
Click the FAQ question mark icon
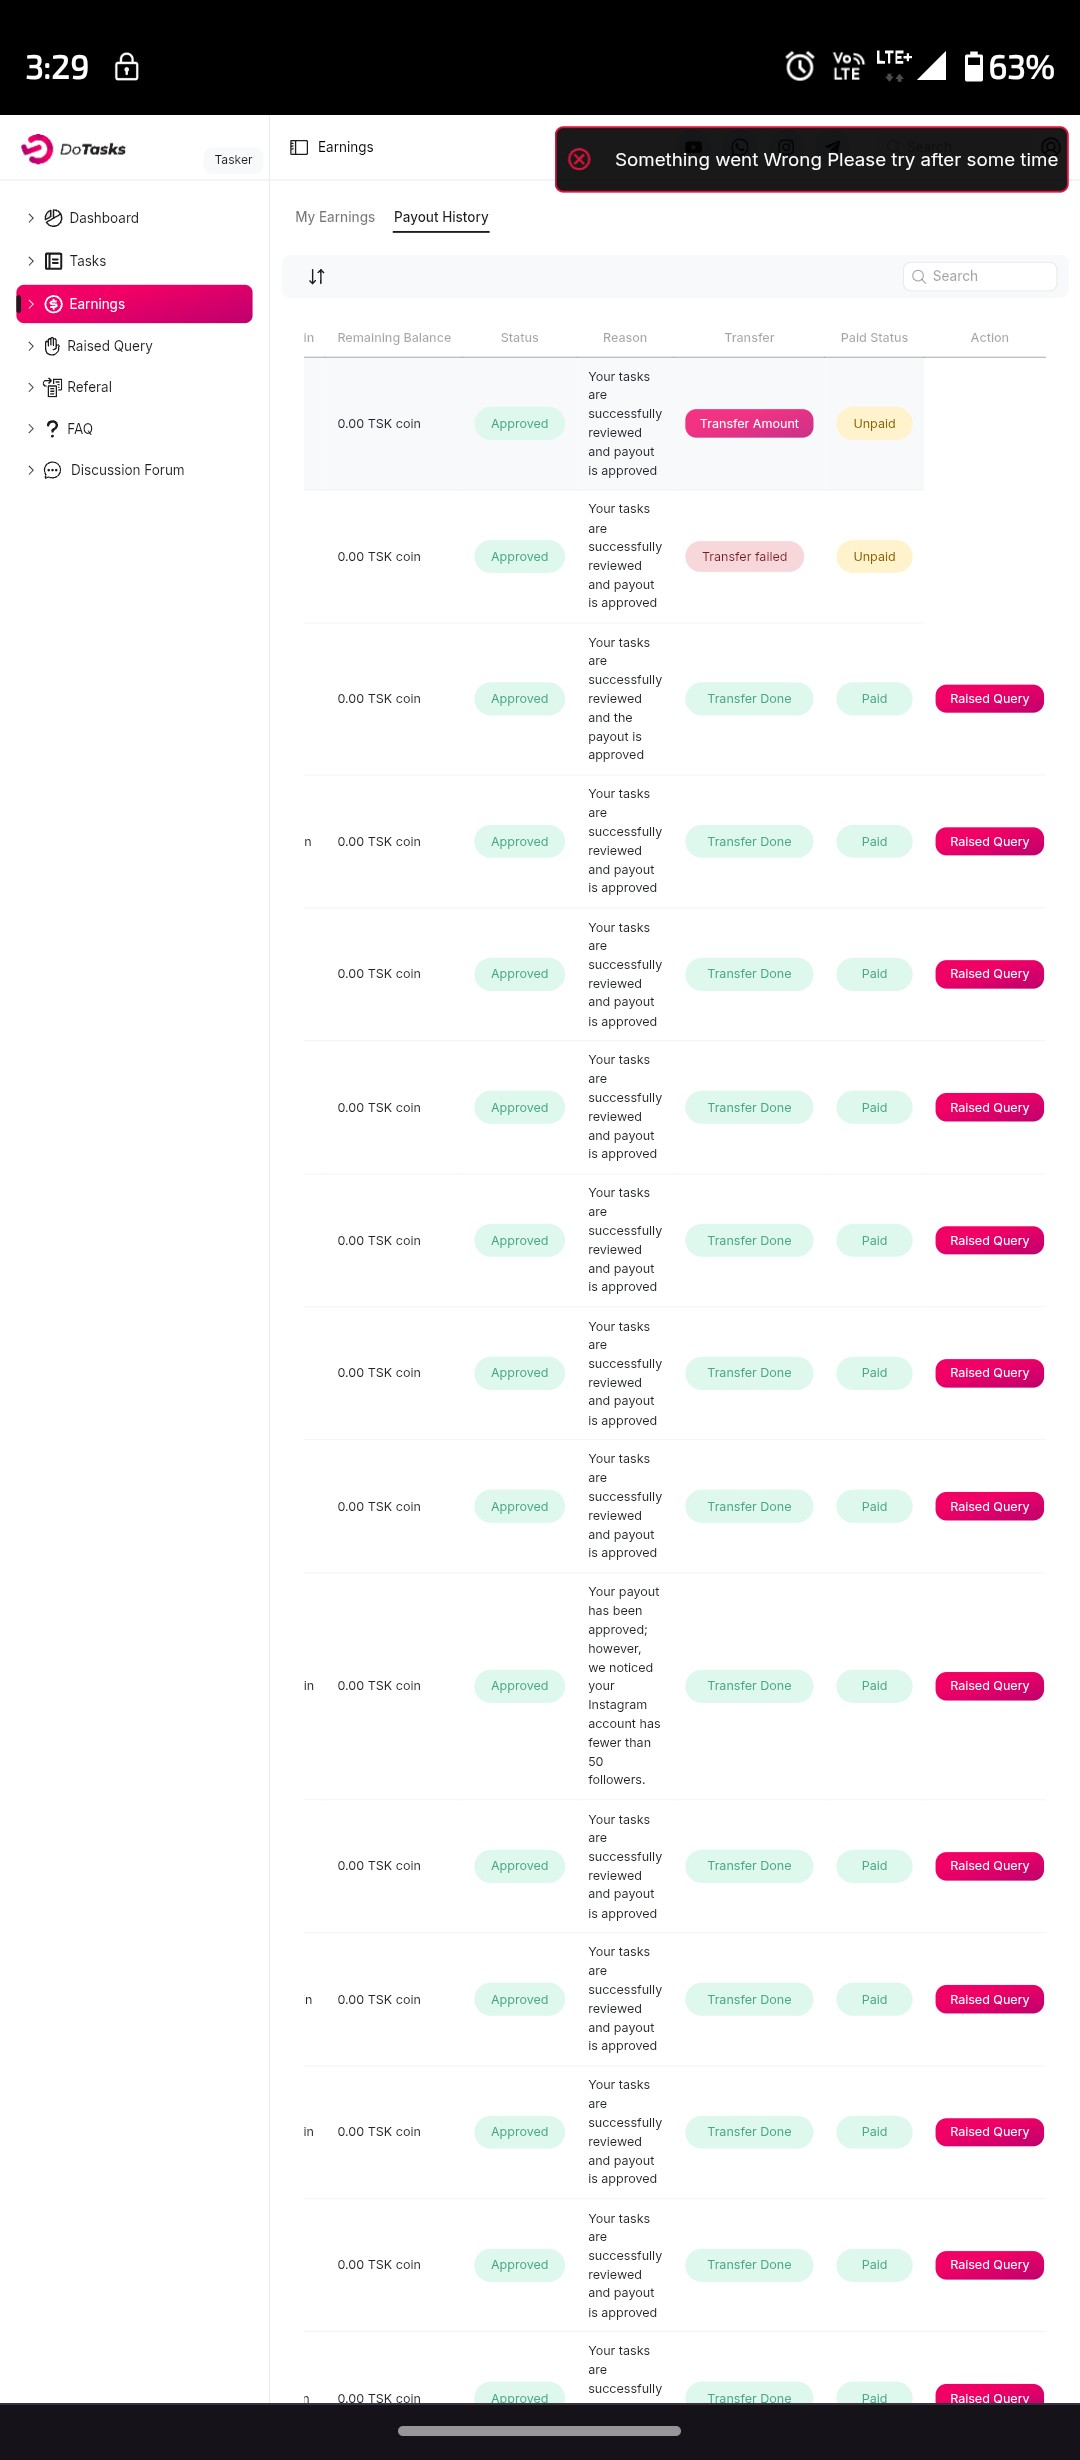[52, 429]
